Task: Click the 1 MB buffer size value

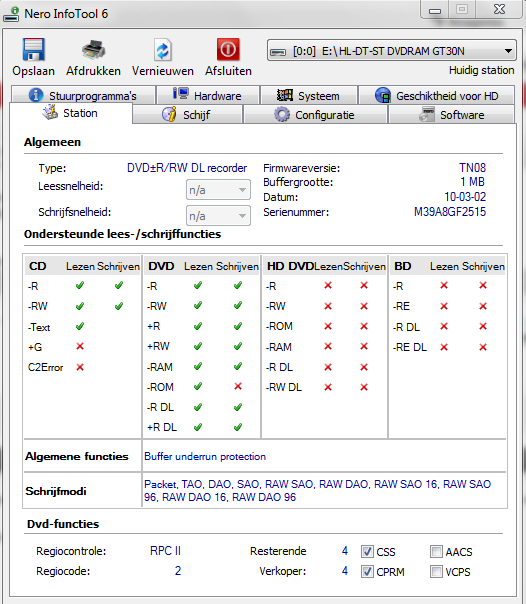Action: (472, 182)
